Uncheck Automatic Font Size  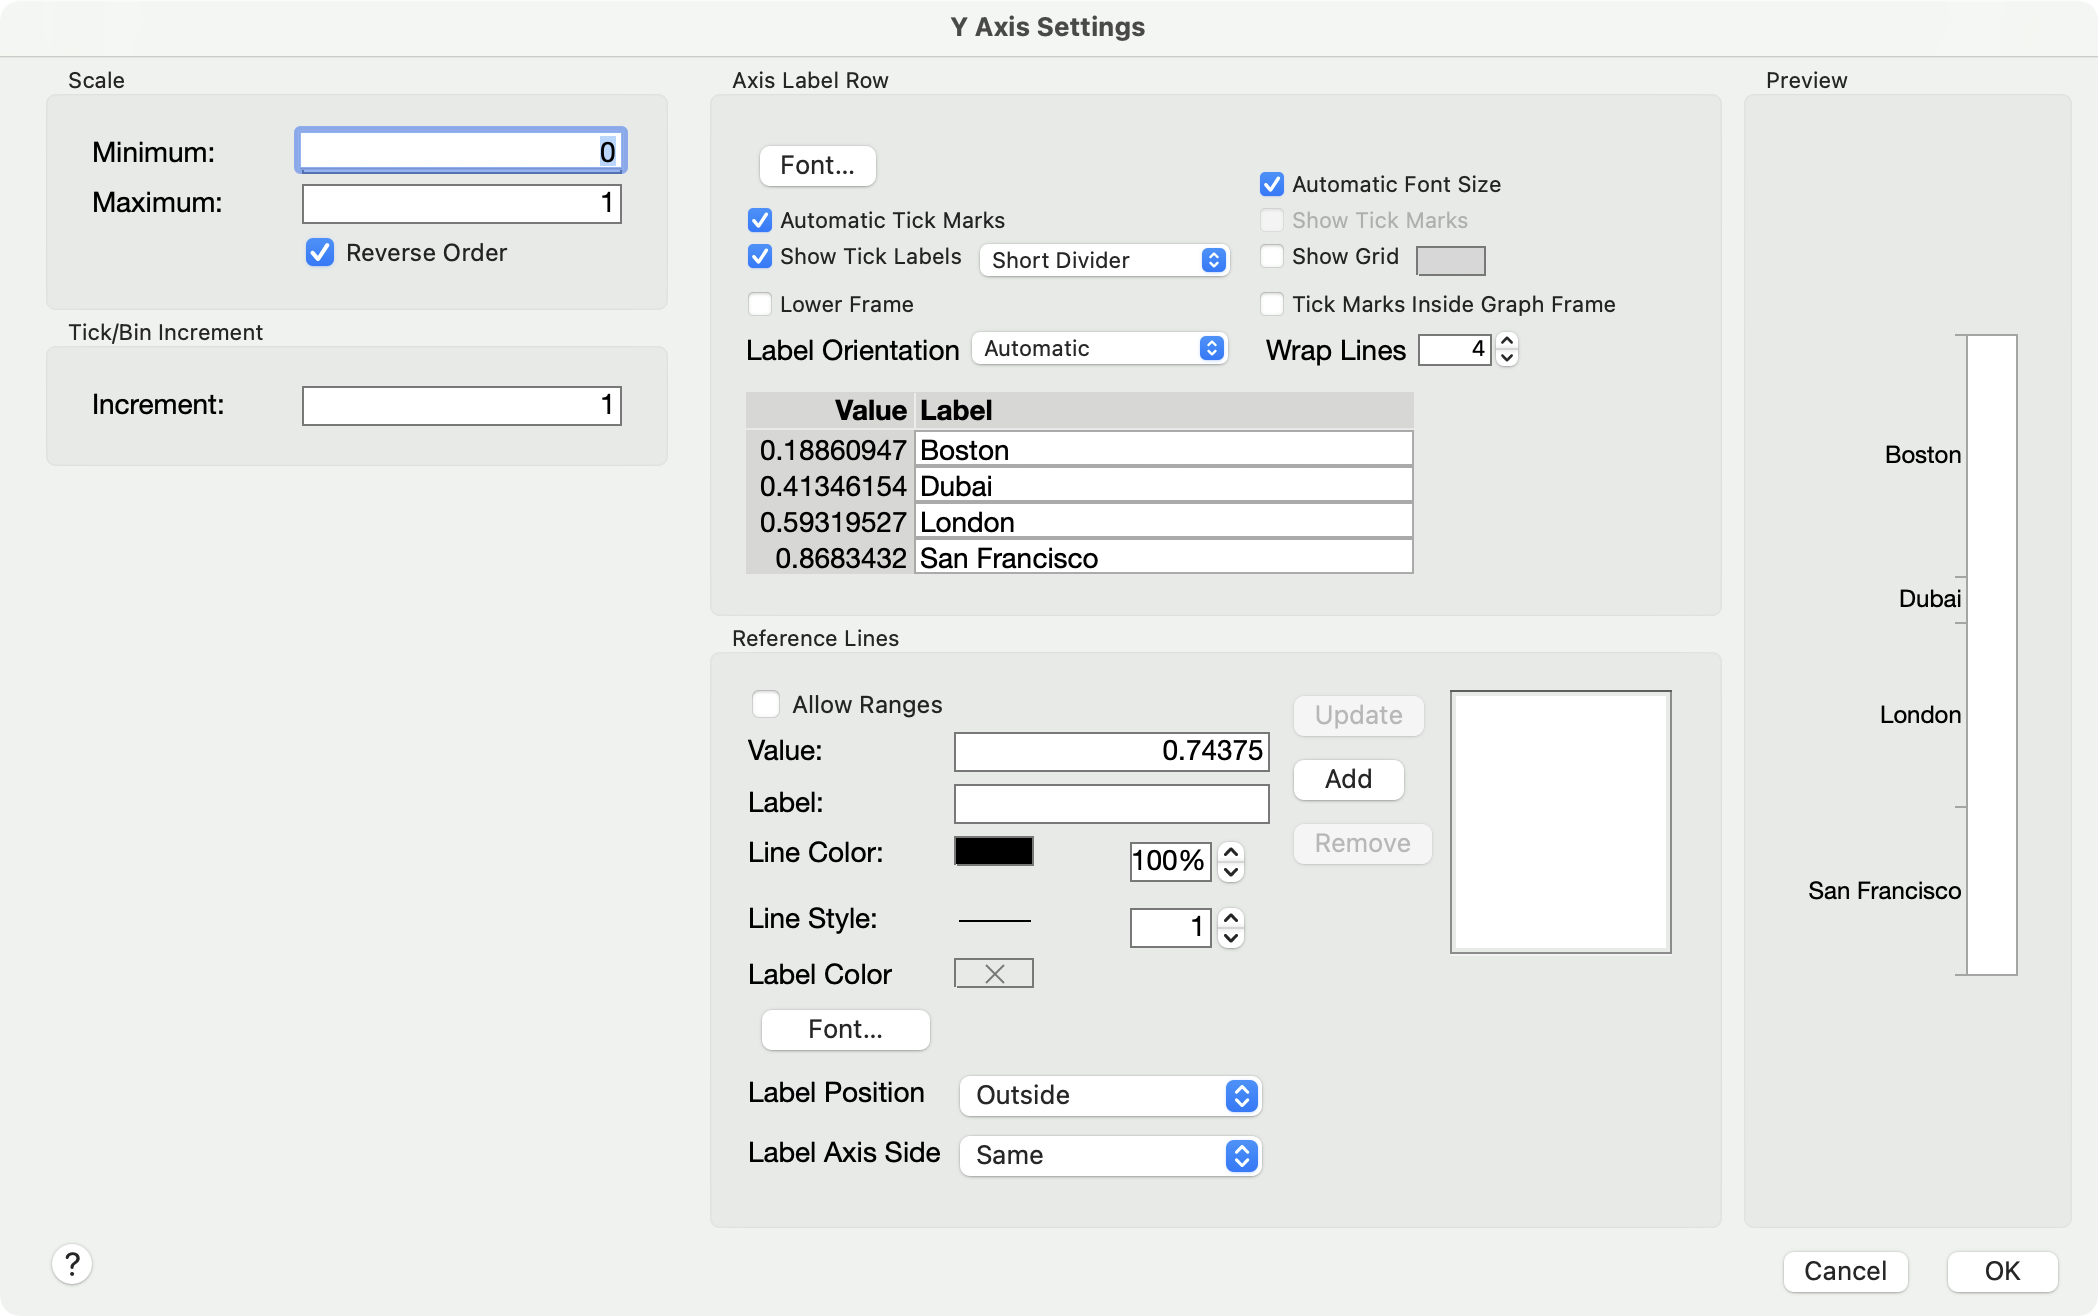1272,184
